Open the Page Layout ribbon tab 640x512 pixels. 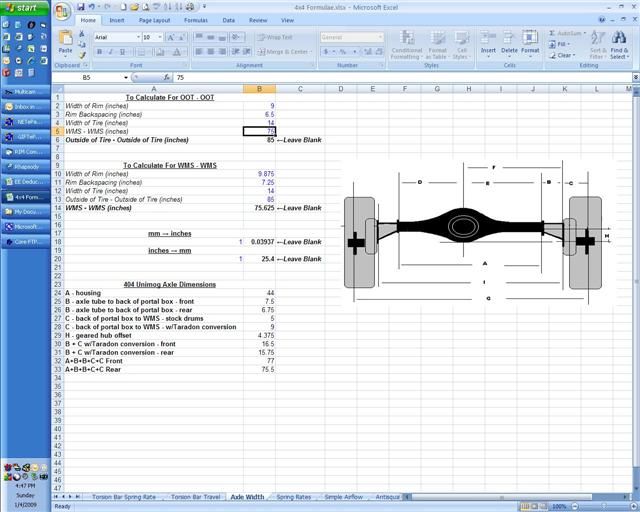(154, 20)
